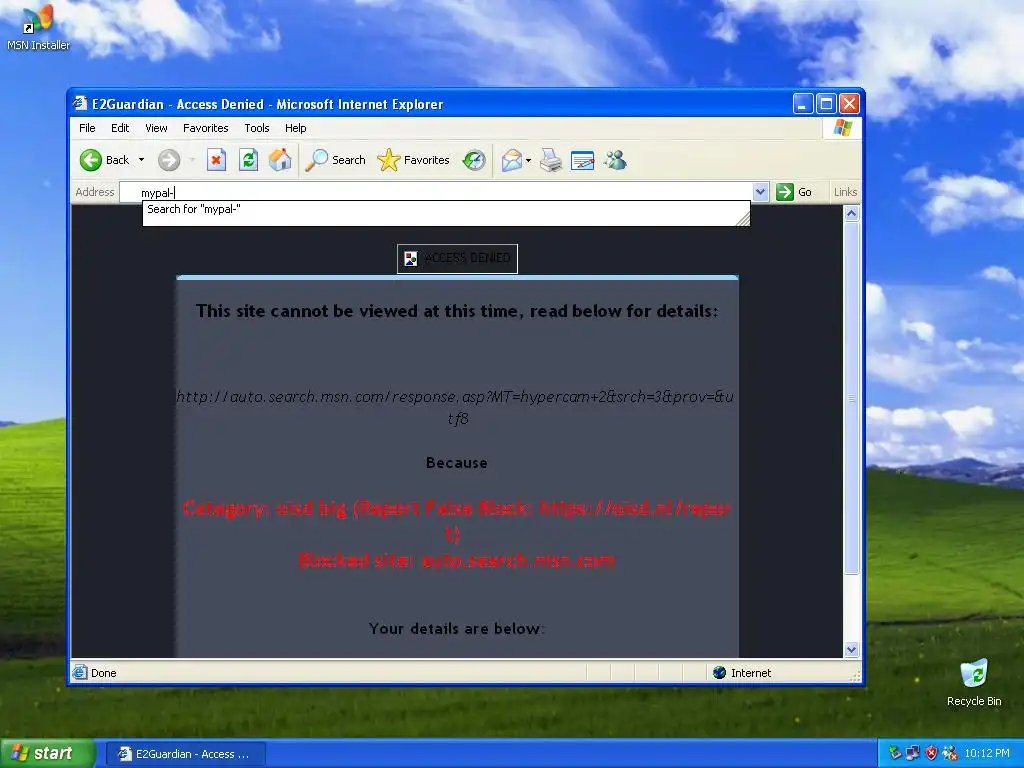
Task: Click the scrollbar down arrow
Action: 851,649
